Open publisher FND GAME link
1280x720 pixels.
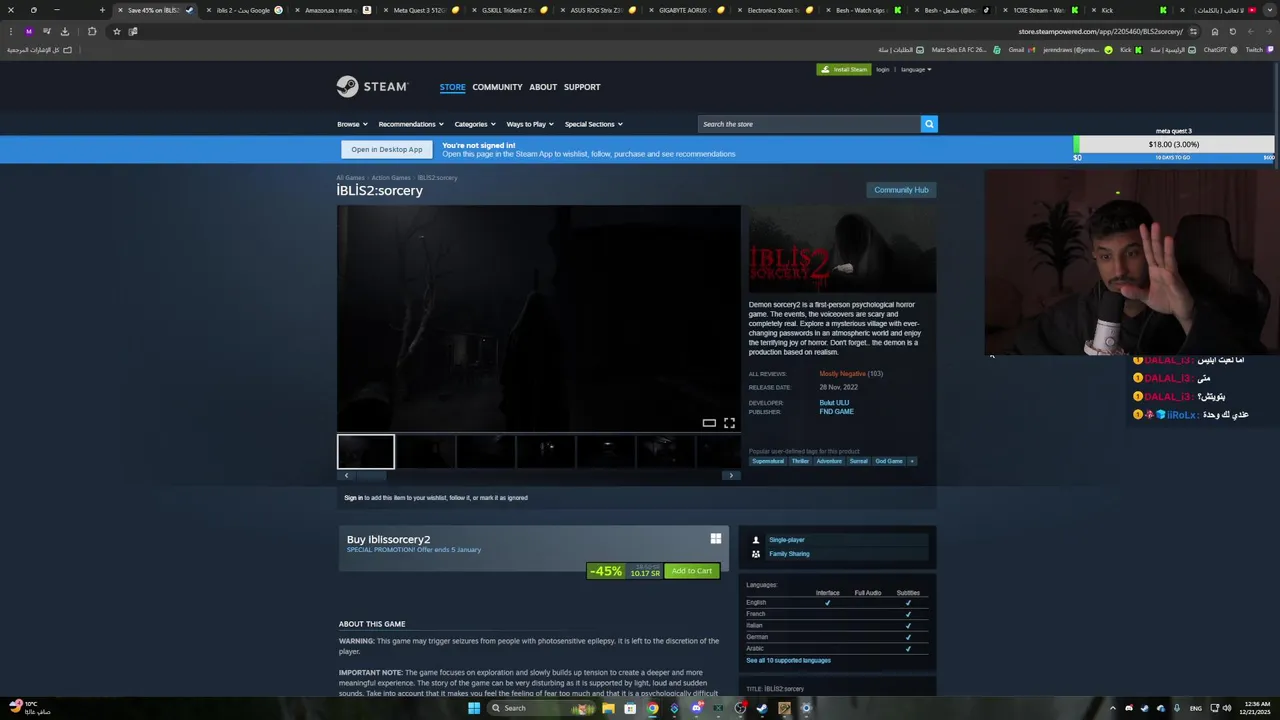tap(837, 412)
